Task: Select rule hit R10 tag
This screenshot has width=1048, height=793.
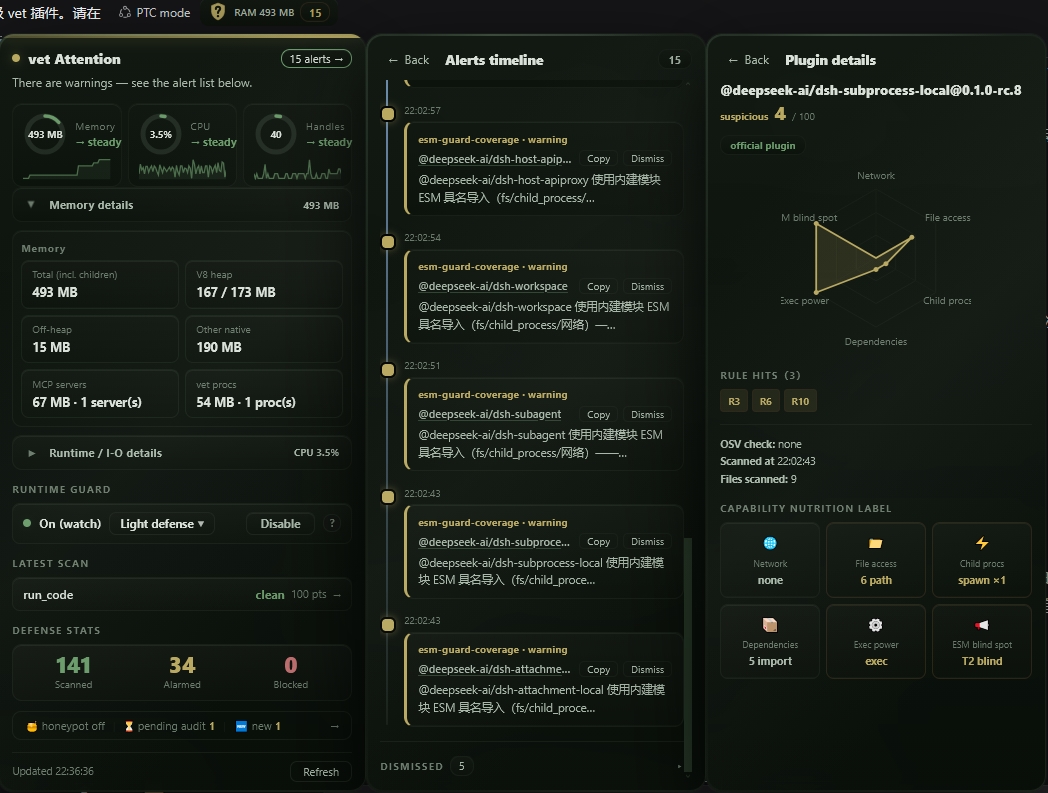Action: pyautogui.click(x=800, y=401)
